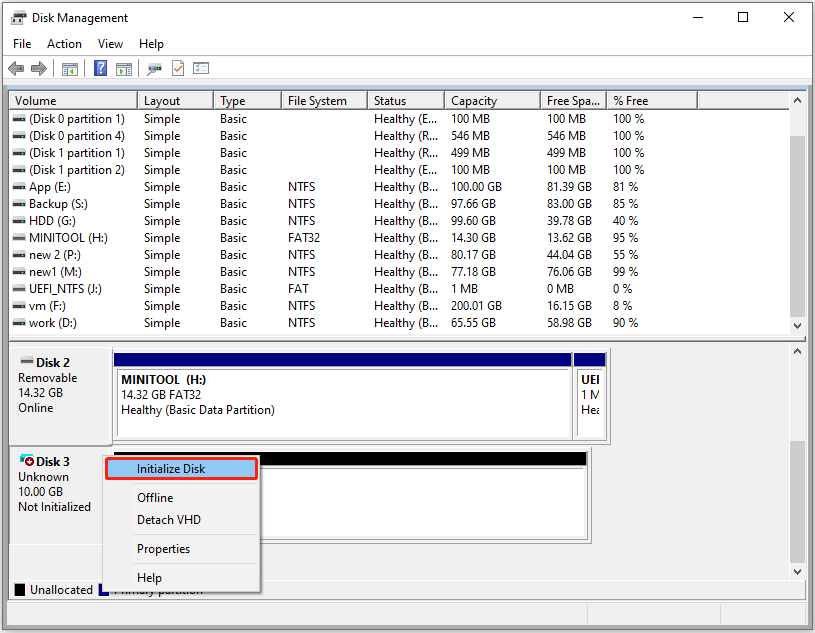The width and height of the screenshot is (815, 633).
Task: Select Initialize Disk from the context menu
Action: pos(181,468)
